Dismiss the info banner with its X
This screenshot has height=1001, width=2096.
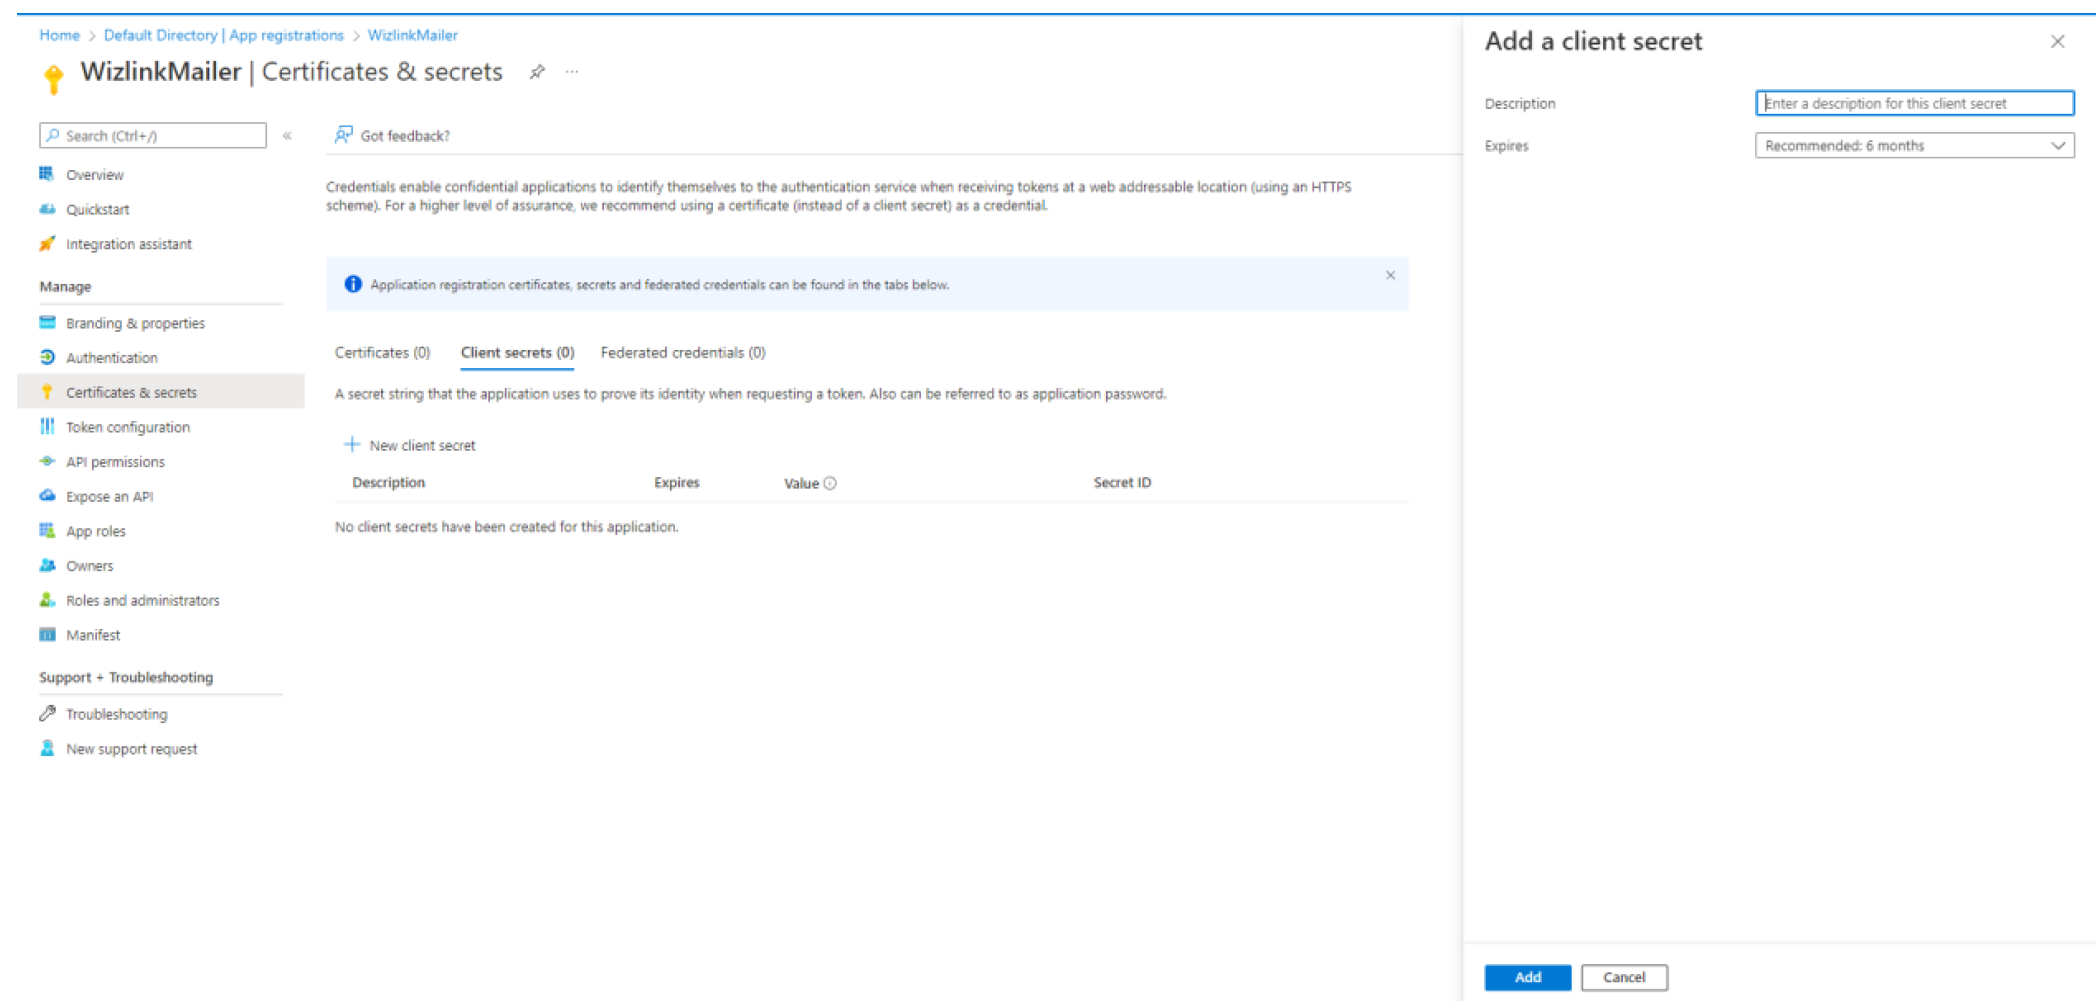(1390, 275)
